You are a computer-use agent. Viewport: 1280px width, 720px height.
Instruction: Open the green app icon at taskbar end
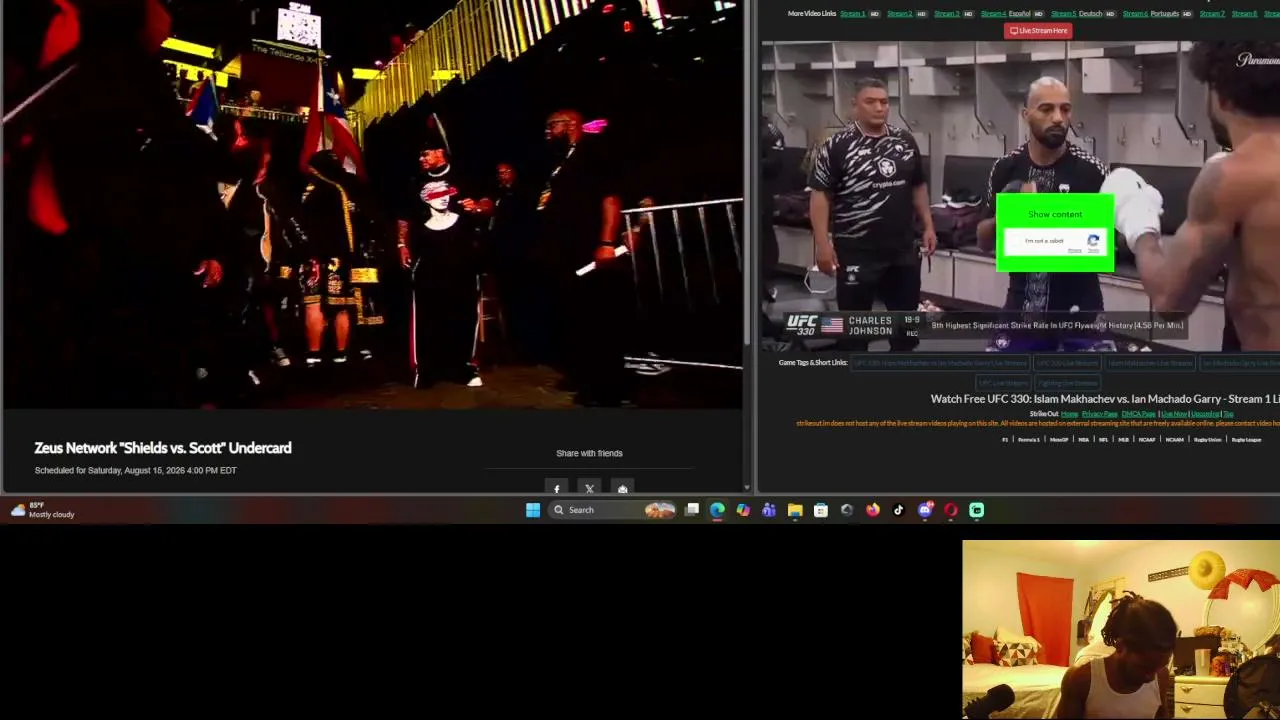pyautogui.click(x=977, y=510)
